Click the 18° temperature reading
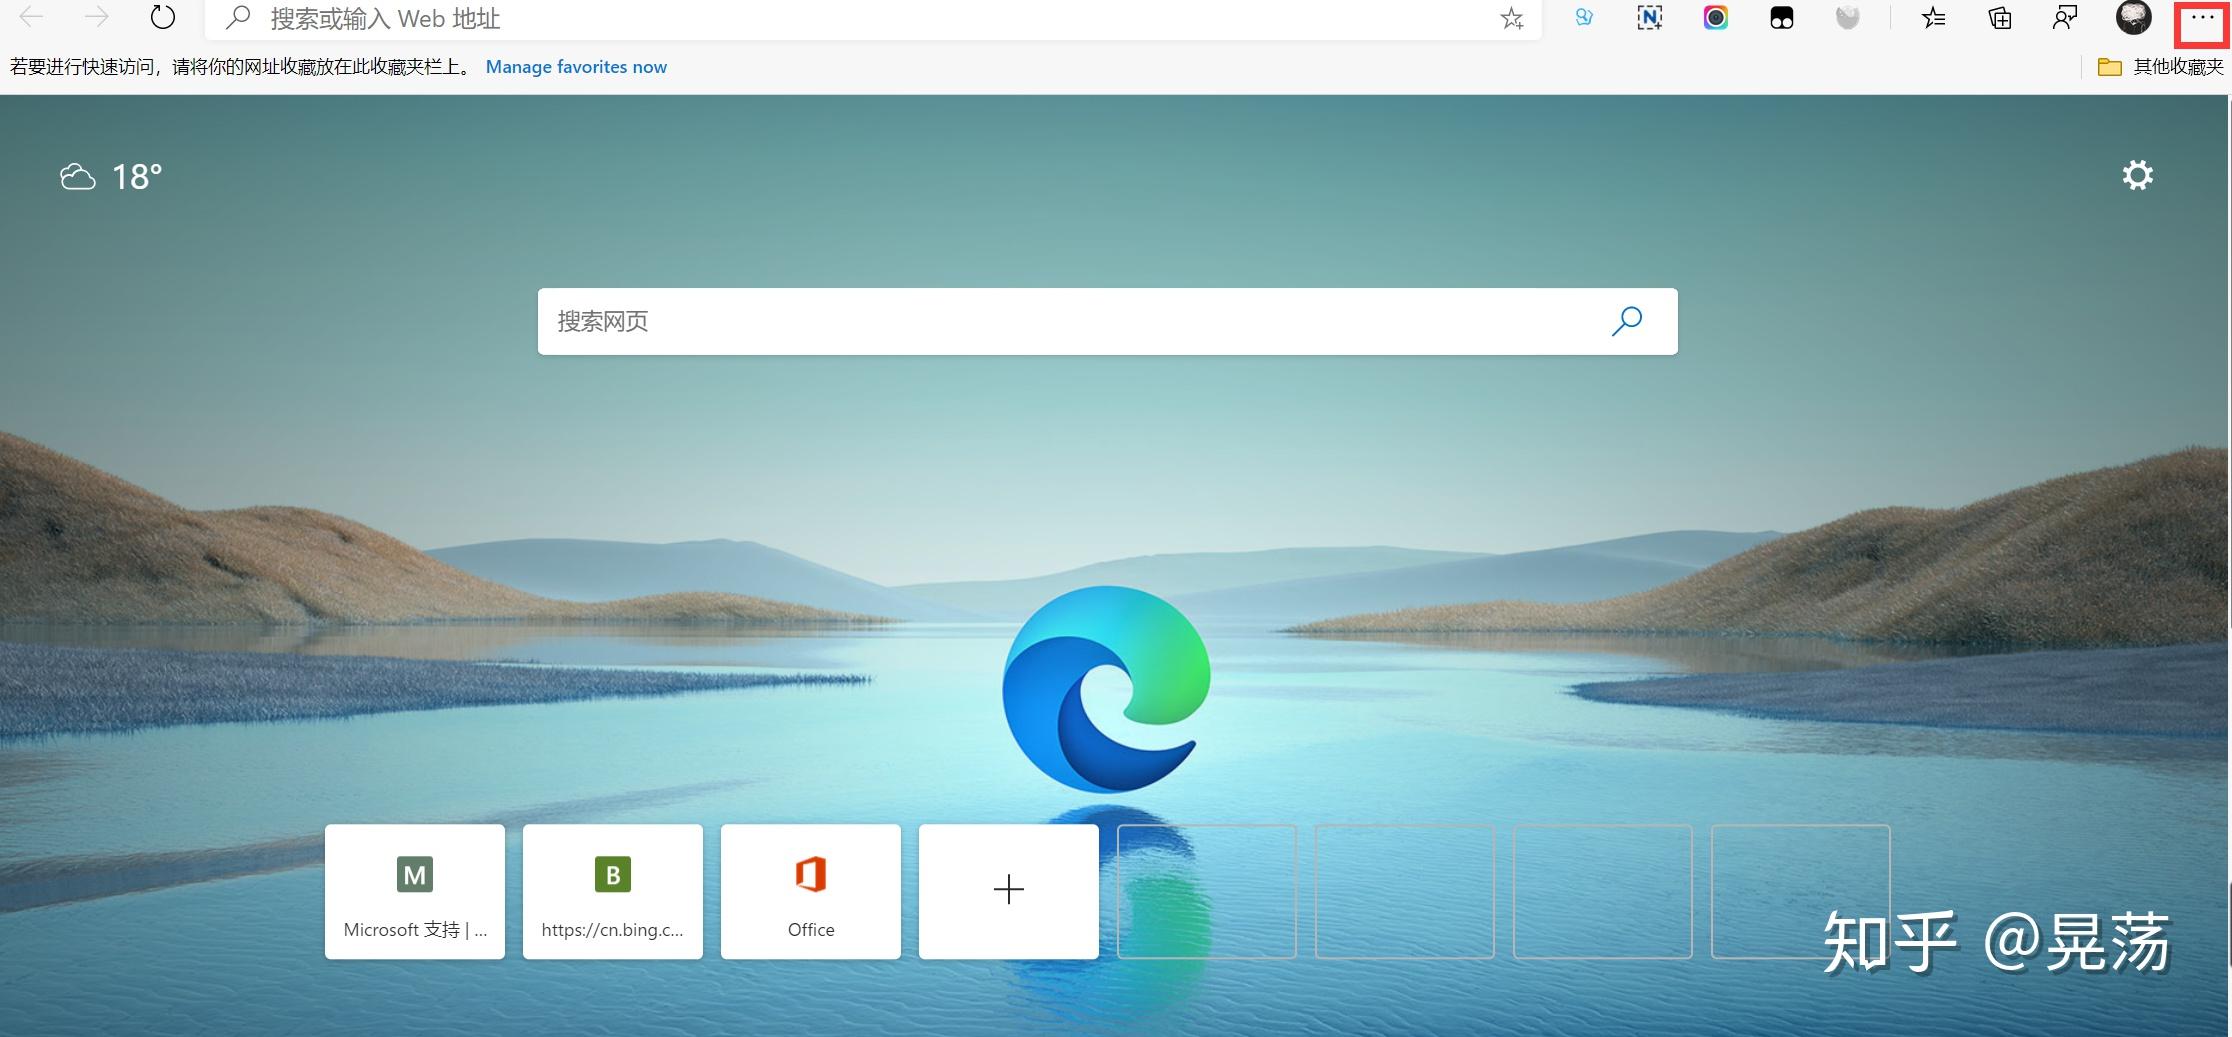The image size is (2232, 1037). (137, 177)
